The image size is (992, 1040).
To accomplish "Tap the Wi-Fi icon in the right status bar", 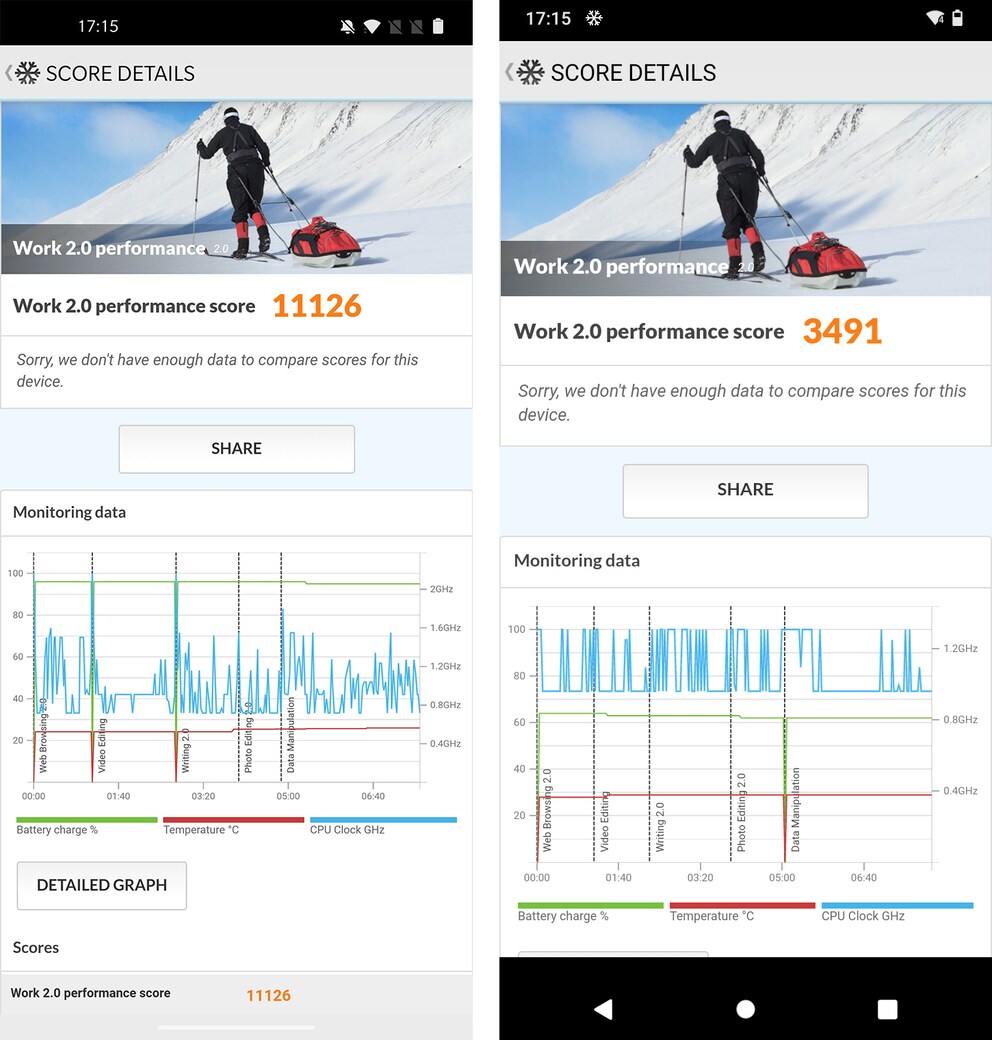I will pos(936,17).
